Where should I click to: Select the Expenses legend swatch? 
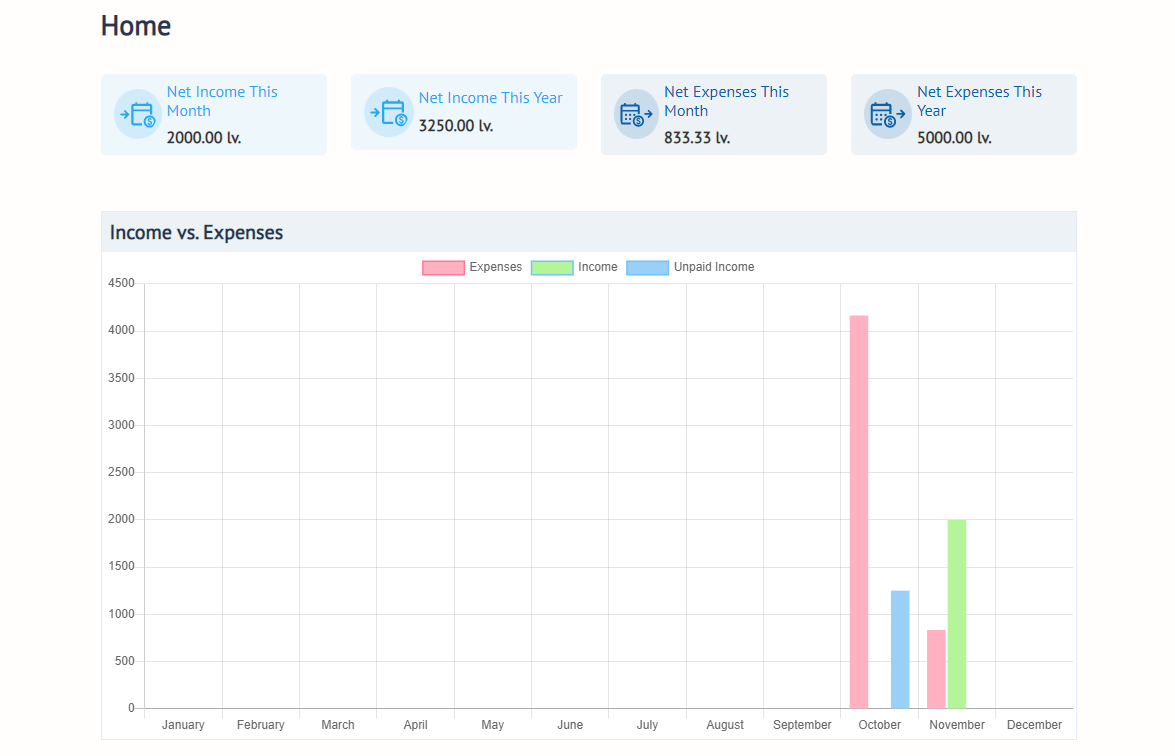point(442,267)
